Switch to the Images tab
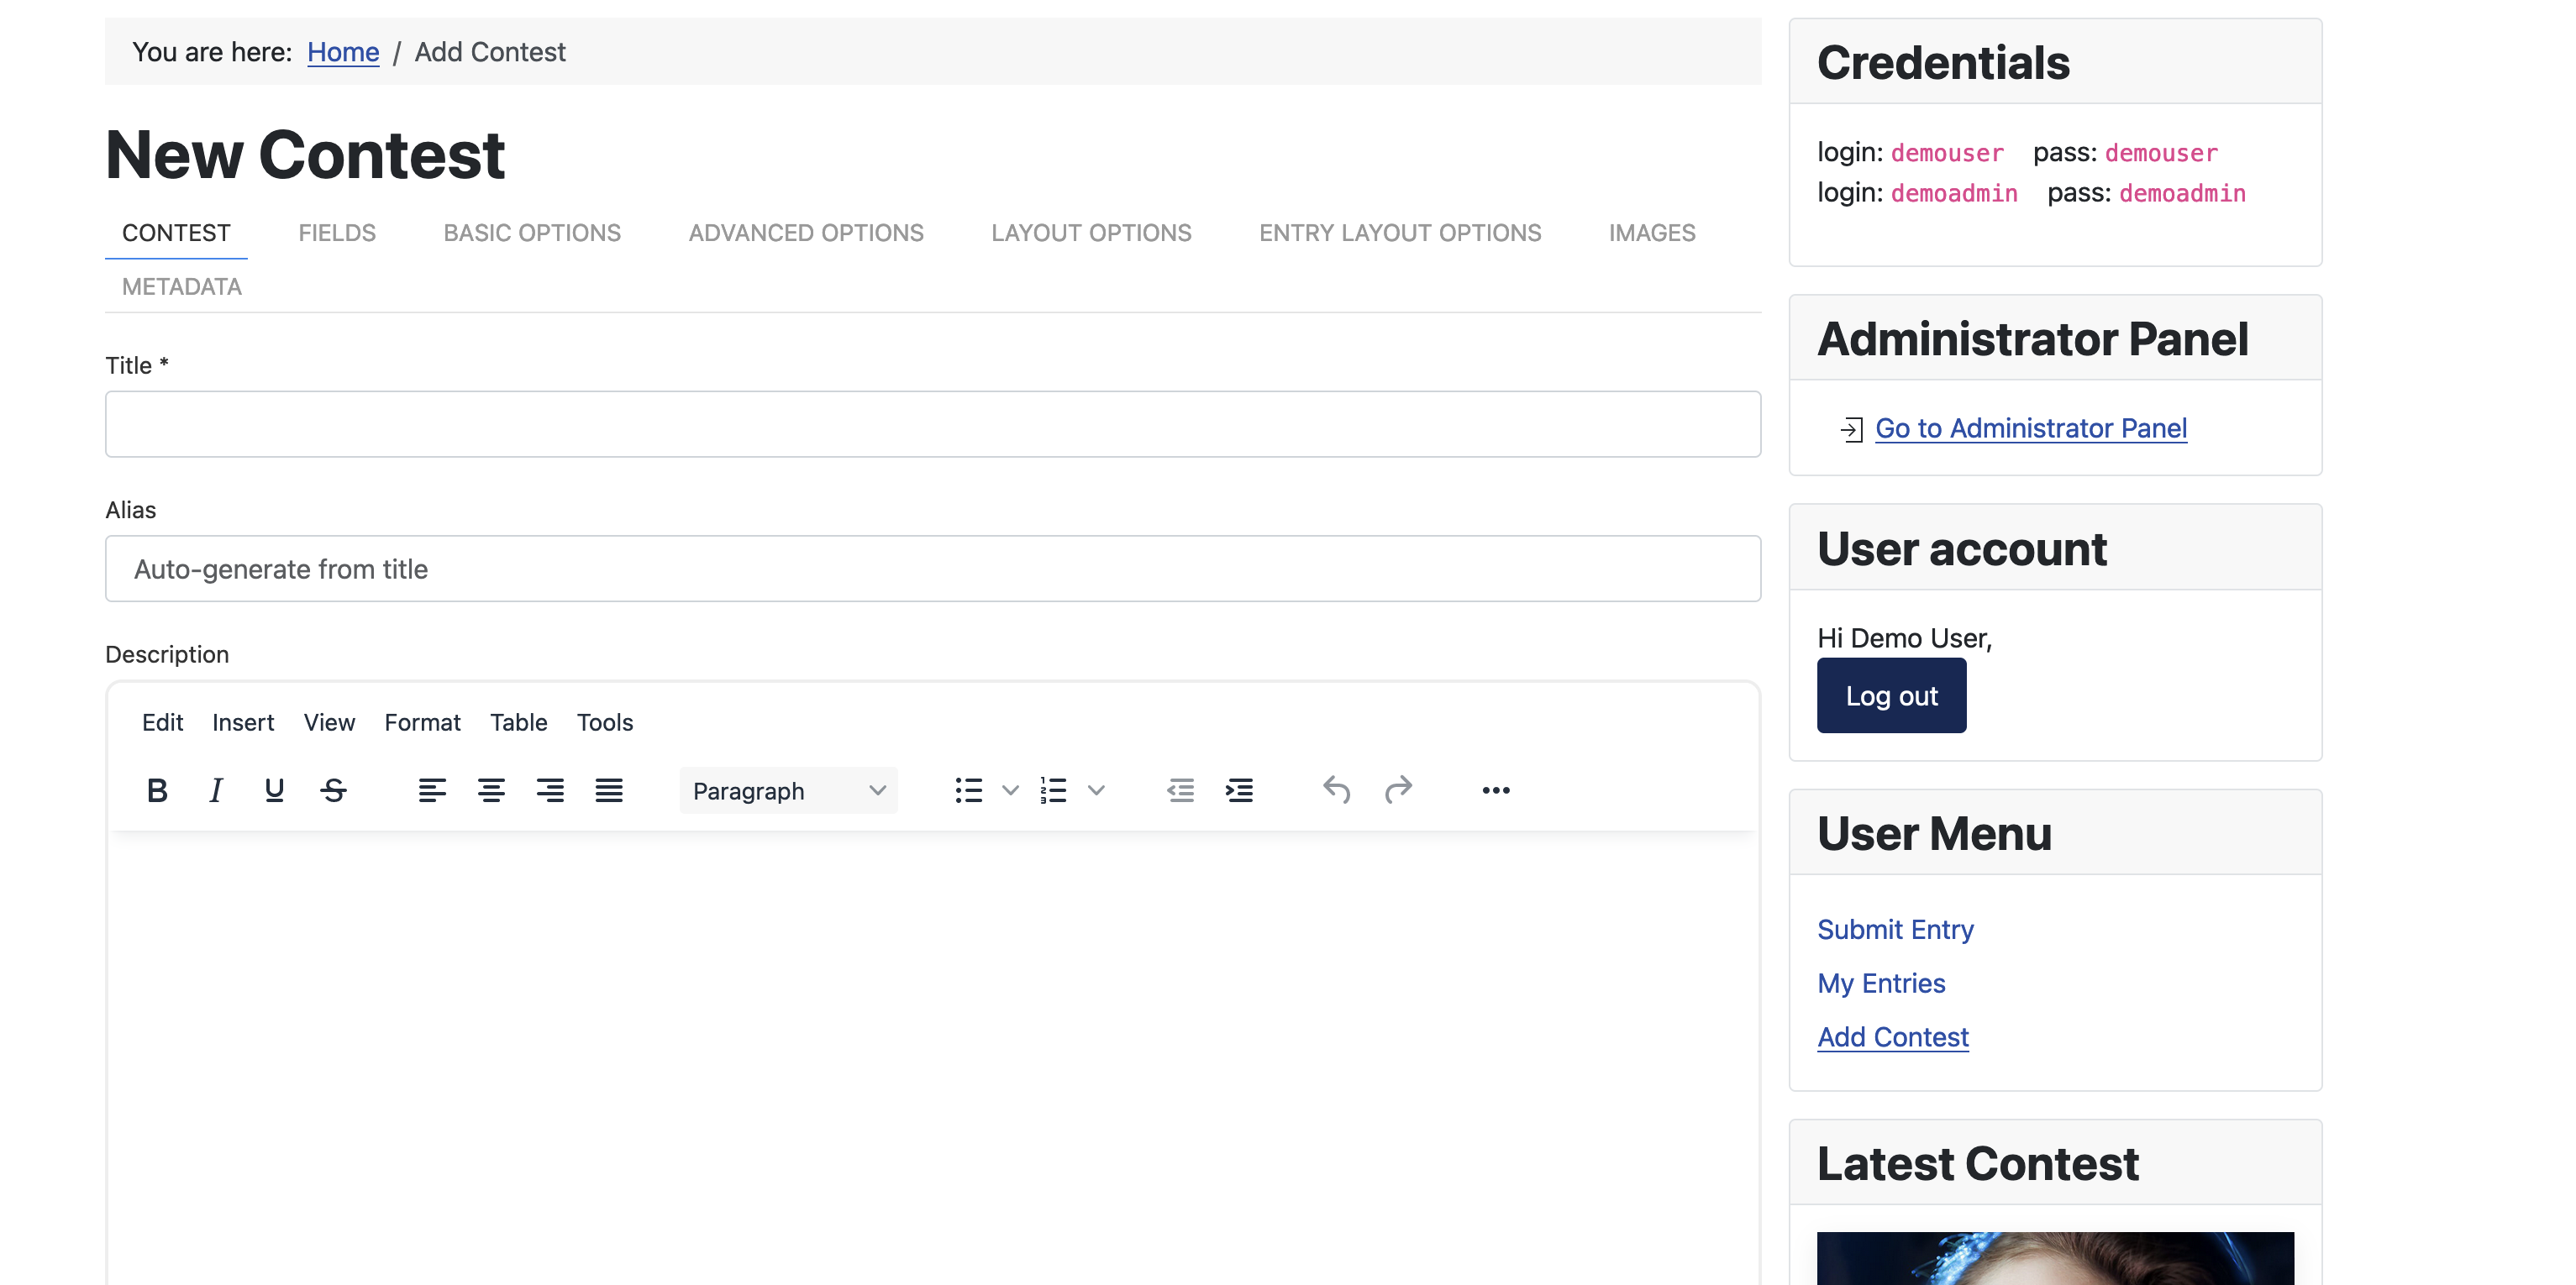 (1652, 233)
